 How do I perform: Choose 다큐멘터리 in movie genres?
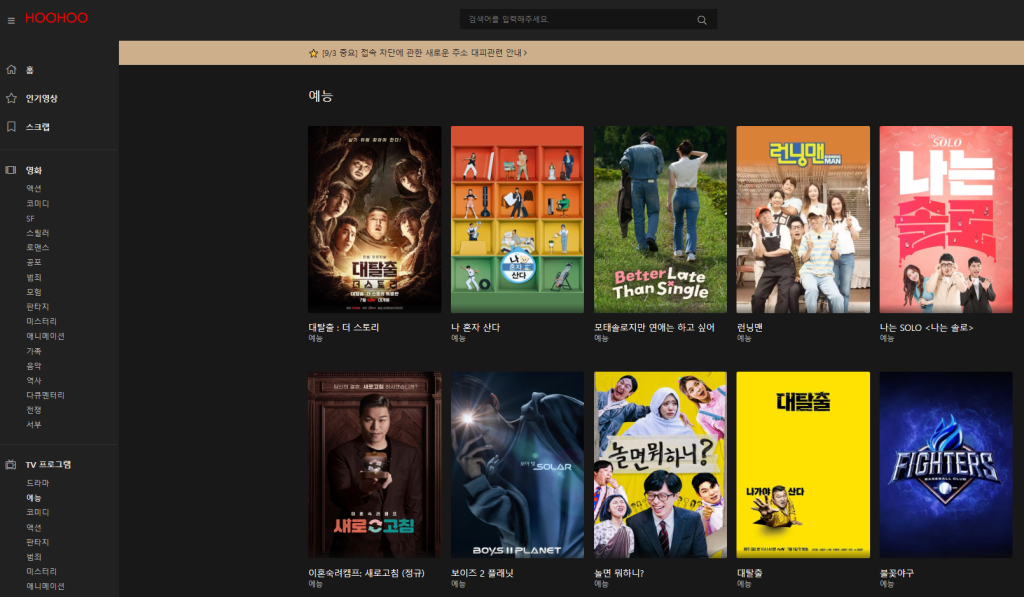point(45,395)
